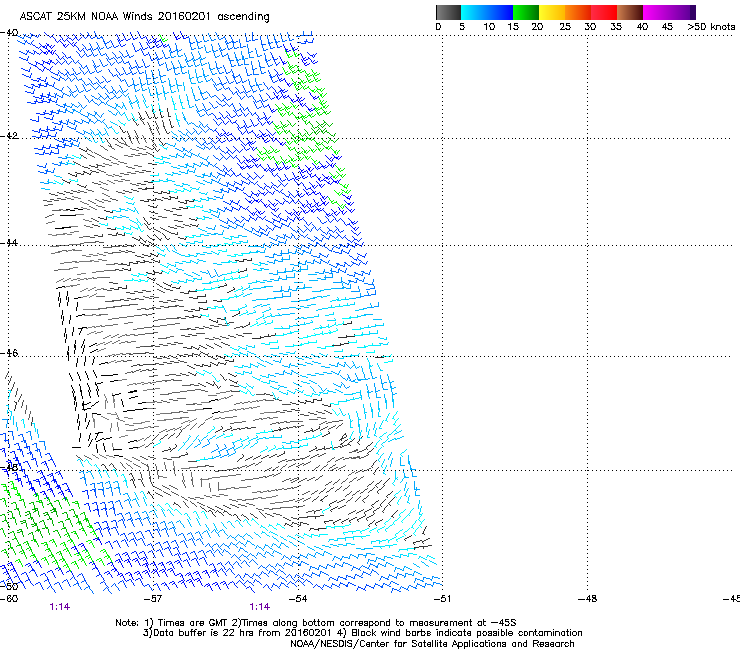740x650 pixels.
Task: Click the longitude label -51
Action: pos(442,599)
